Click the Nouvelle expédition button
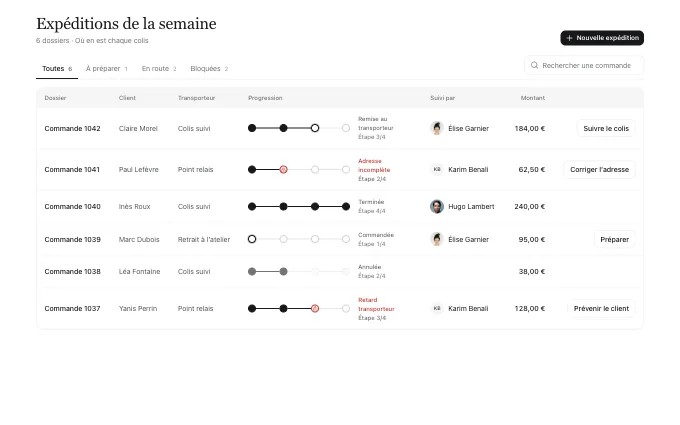Viewport: 680px width, 425px height. (x=602, y=38)
